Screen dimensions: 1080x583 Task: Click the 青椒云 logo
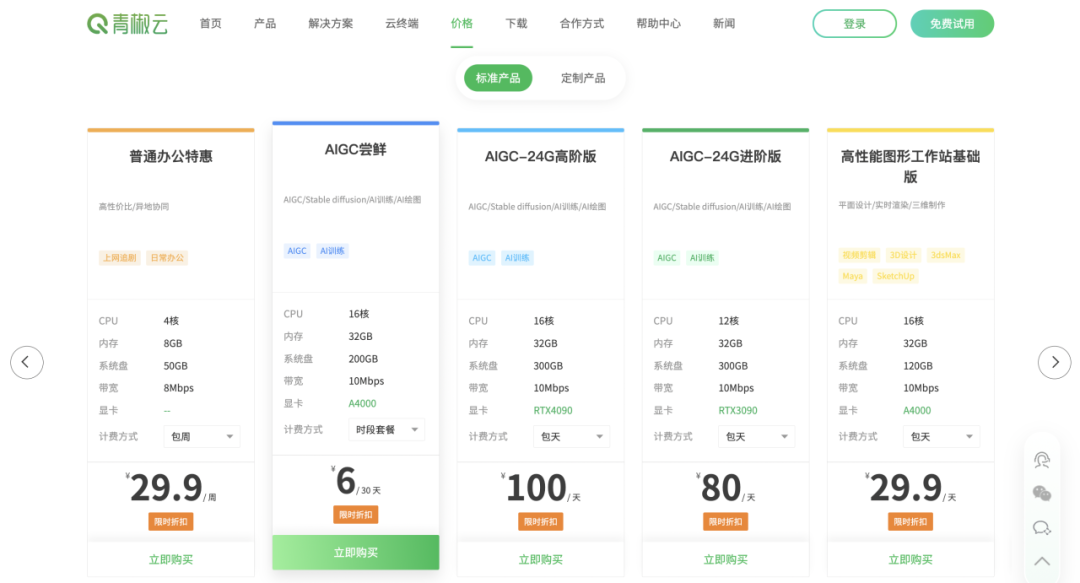[127, 24]
